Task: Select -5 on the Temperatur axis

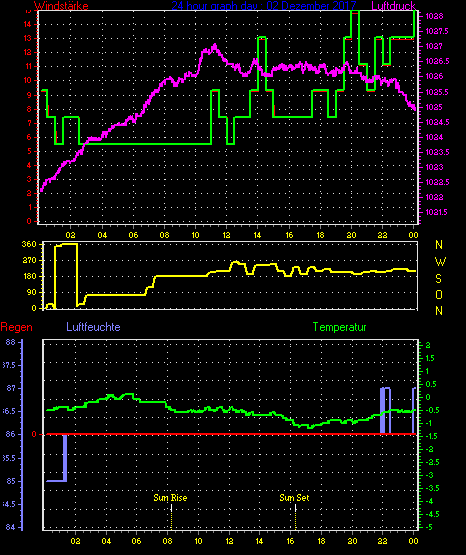Action: pyautogui.click(x=428, y=527)
